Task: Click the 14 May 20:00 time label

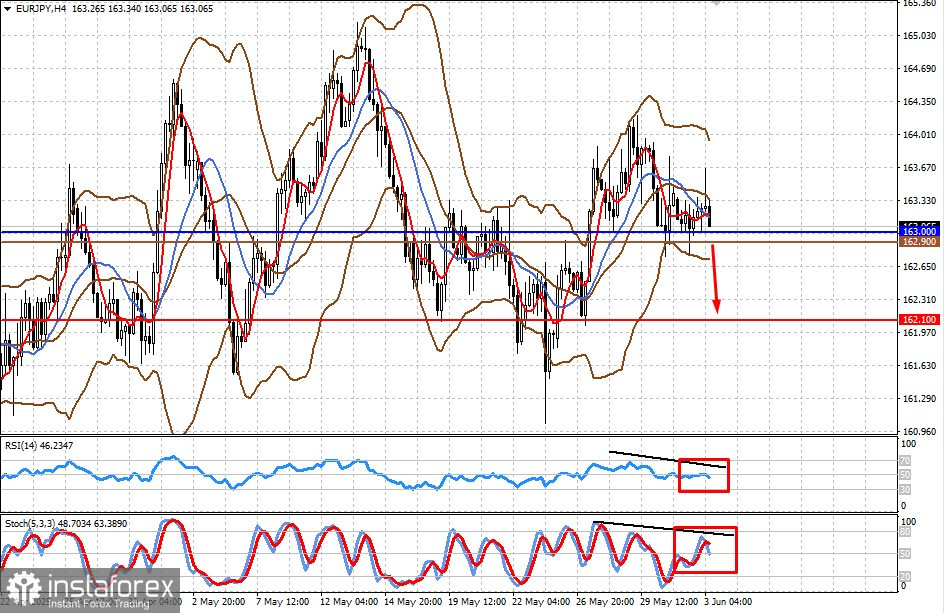Action: point(414,602)
